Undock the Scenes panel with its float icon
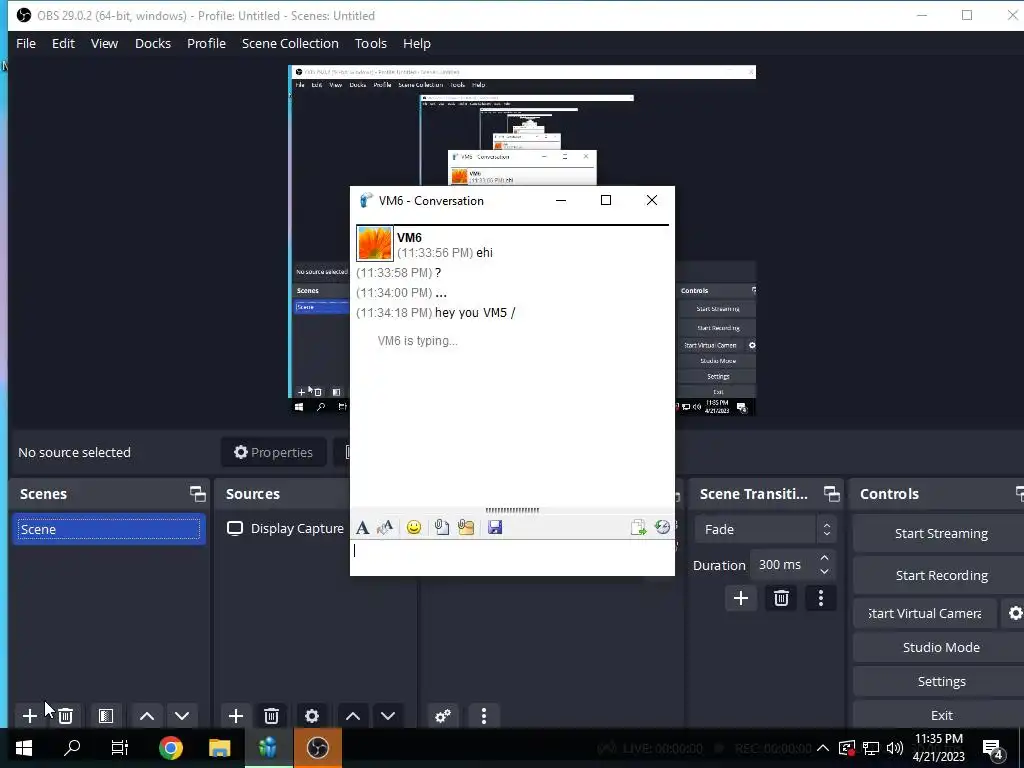Viewport: 1024px width, 768px height. [197, 494]
